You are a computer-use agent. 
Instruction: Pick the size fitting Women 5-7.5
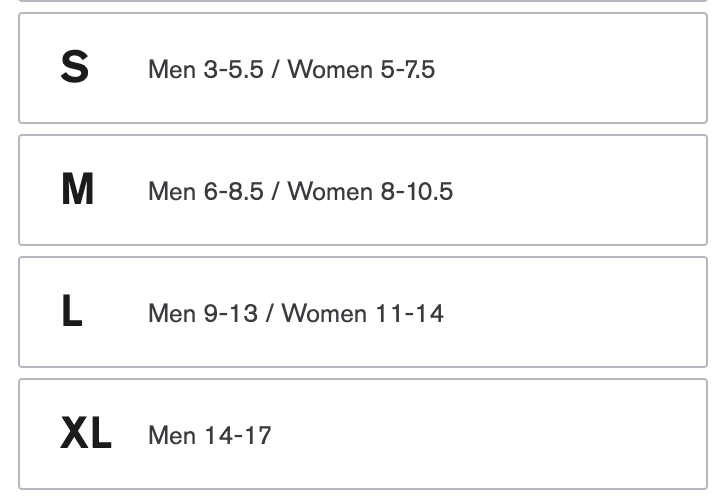point(362,68)
